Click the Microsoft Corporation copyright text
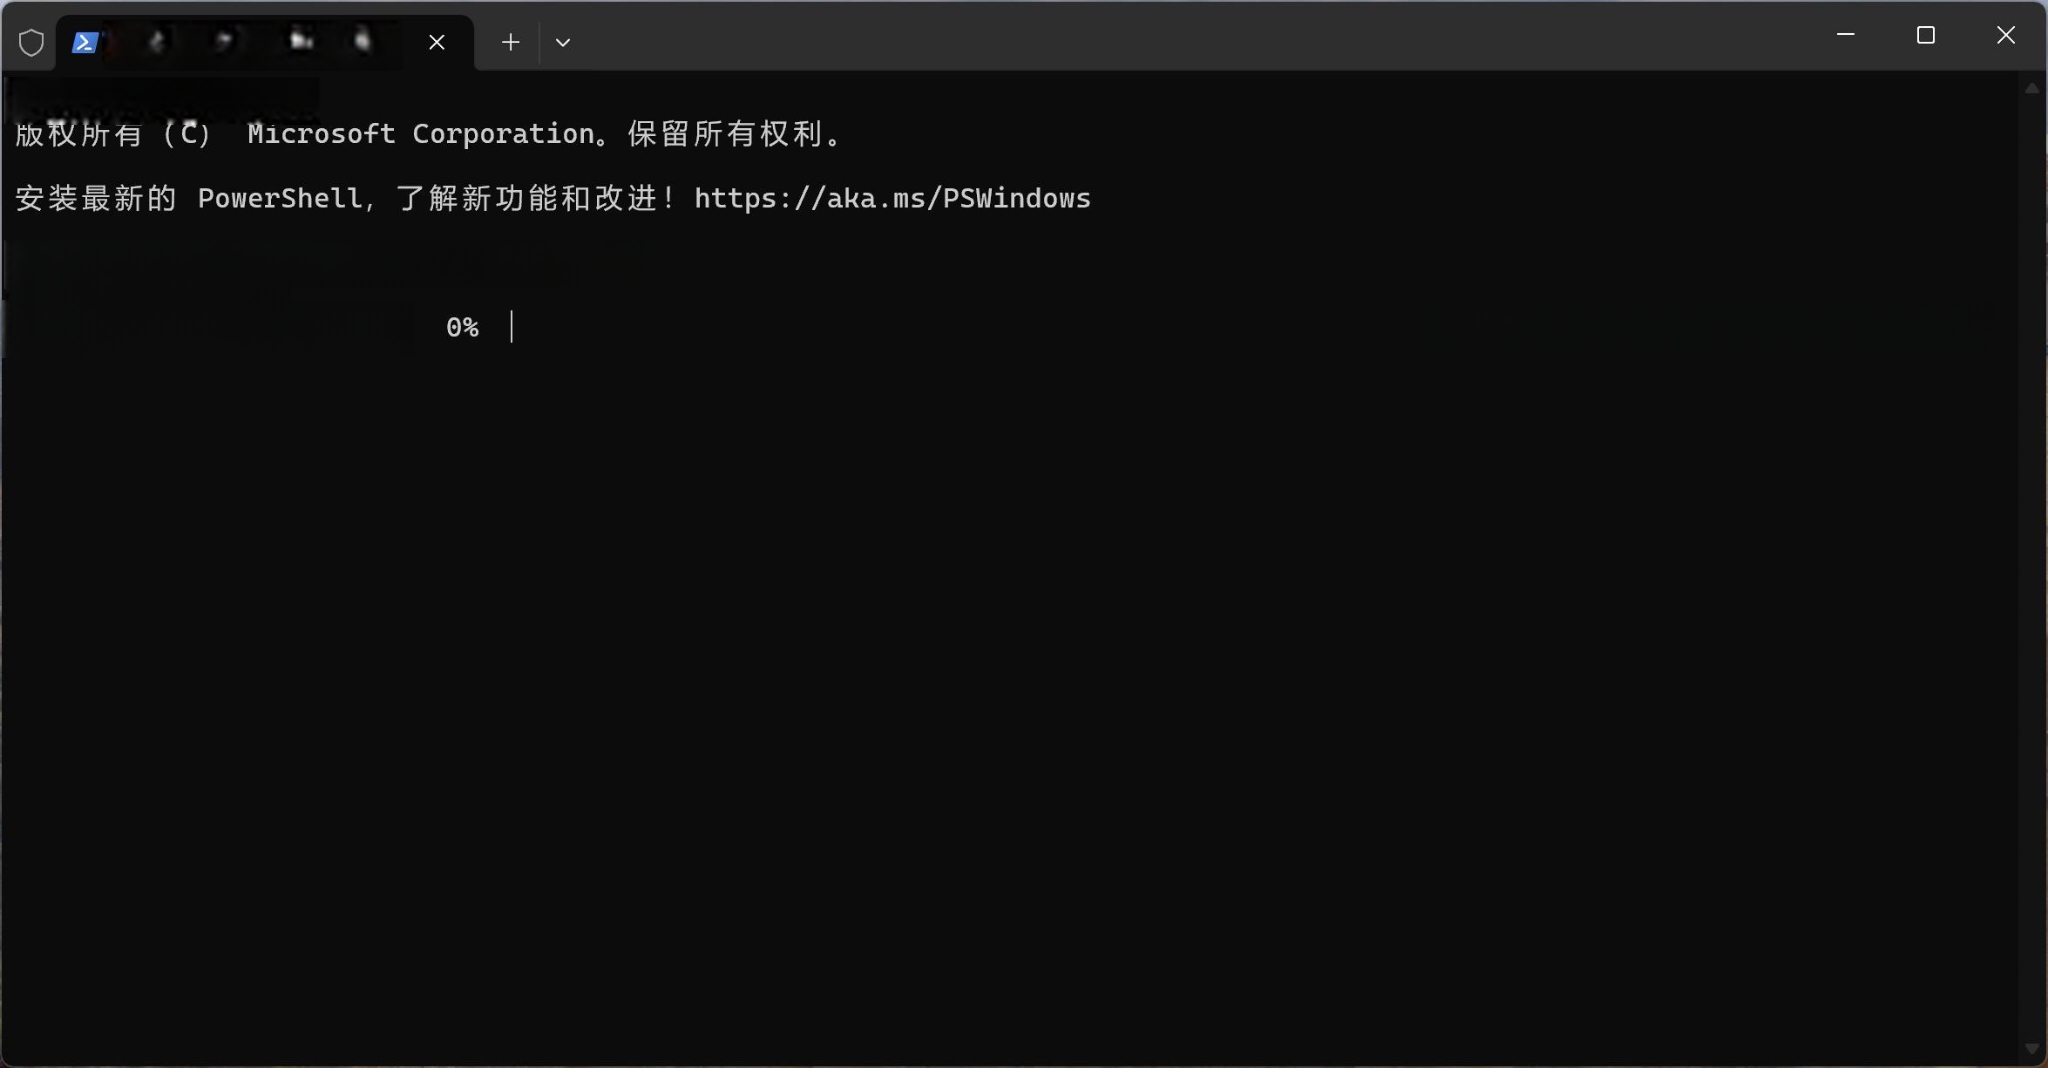Image resolution: width=2048 pixels, height=1068 pixels. click(x=421, y=133)
